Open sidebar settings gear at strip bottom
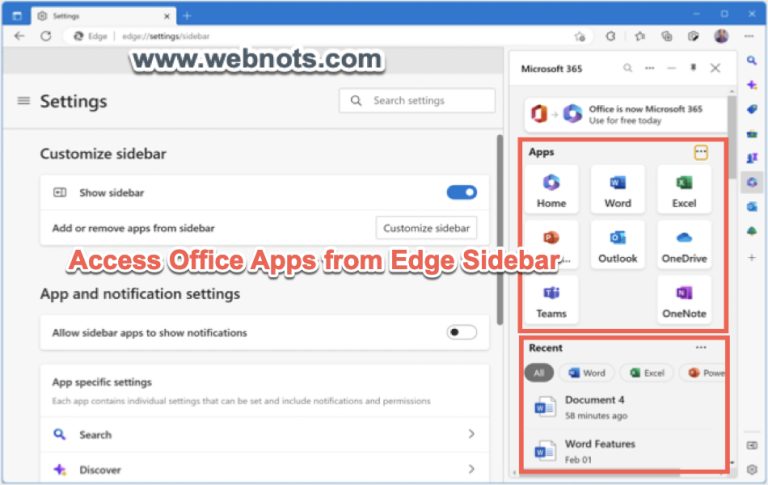The width and height of the screenshot is (768, 485). click(x=752, y=469)
